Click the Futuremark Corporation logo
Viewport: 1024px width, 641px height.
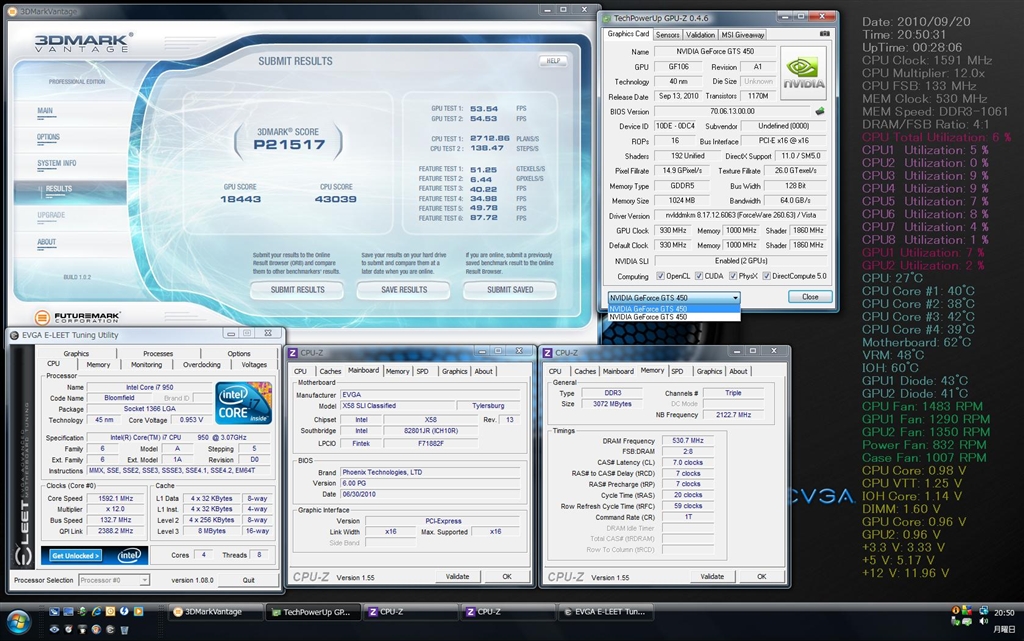[78, 318]
